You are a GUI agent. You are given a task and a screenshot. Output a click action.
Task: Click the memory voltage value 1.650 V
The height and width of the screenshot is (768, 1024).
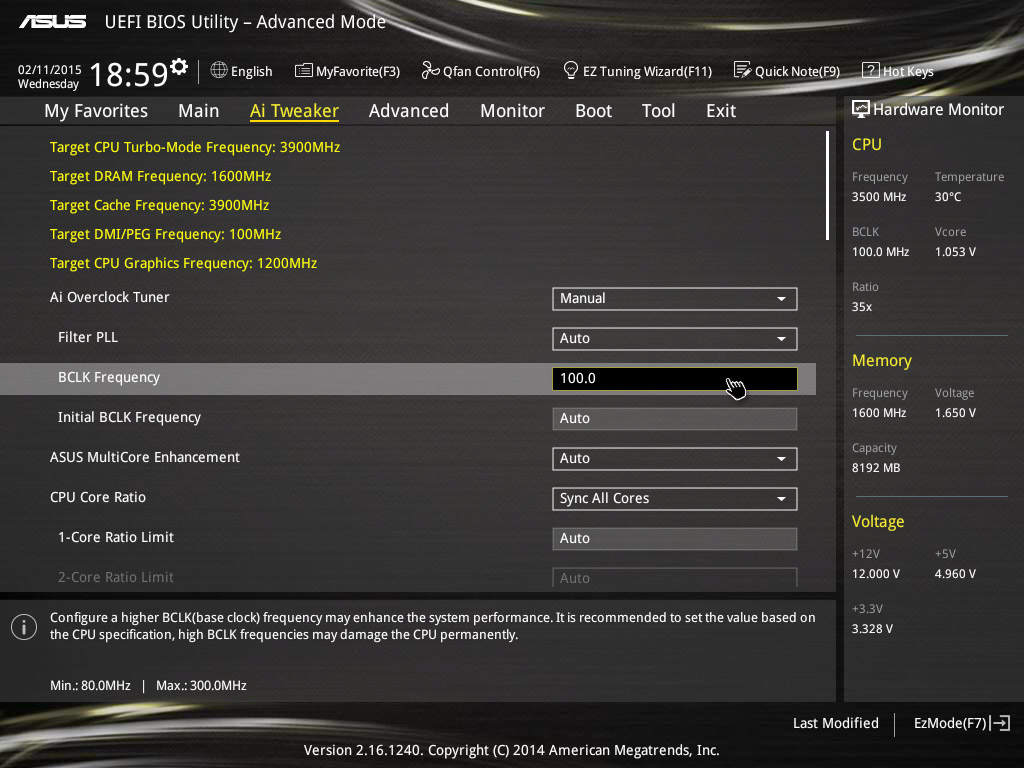[x=955, y=413]
